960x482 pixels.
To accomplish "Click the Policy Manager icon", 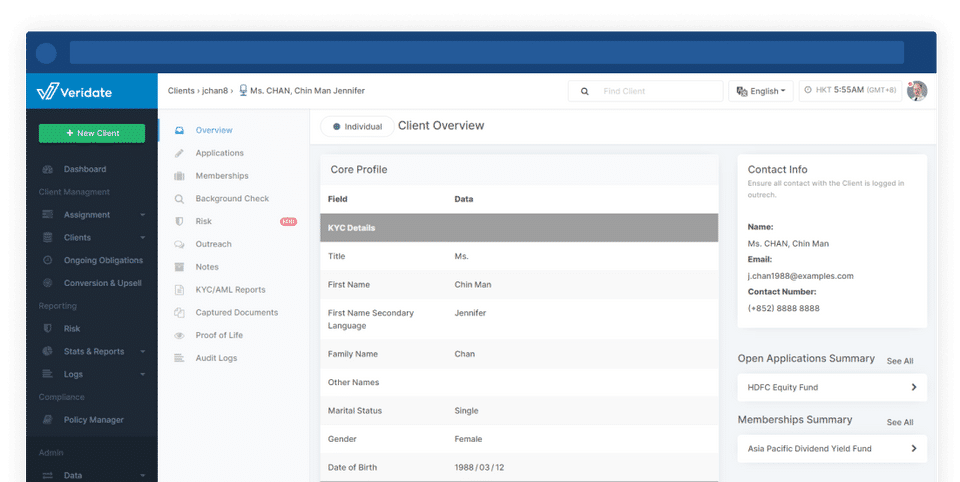I will [47, 420].
